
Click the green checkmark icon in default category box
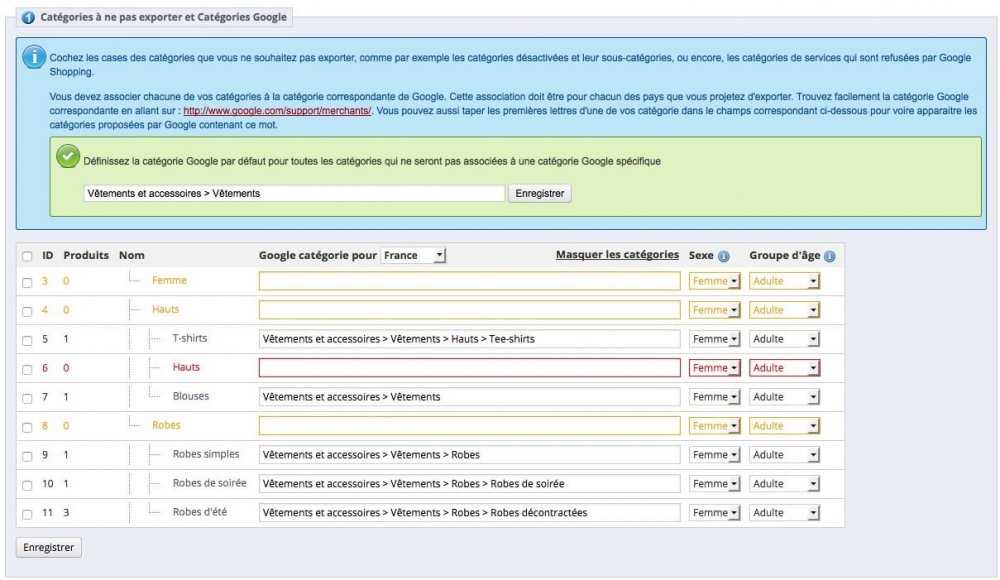click(68, 156)
